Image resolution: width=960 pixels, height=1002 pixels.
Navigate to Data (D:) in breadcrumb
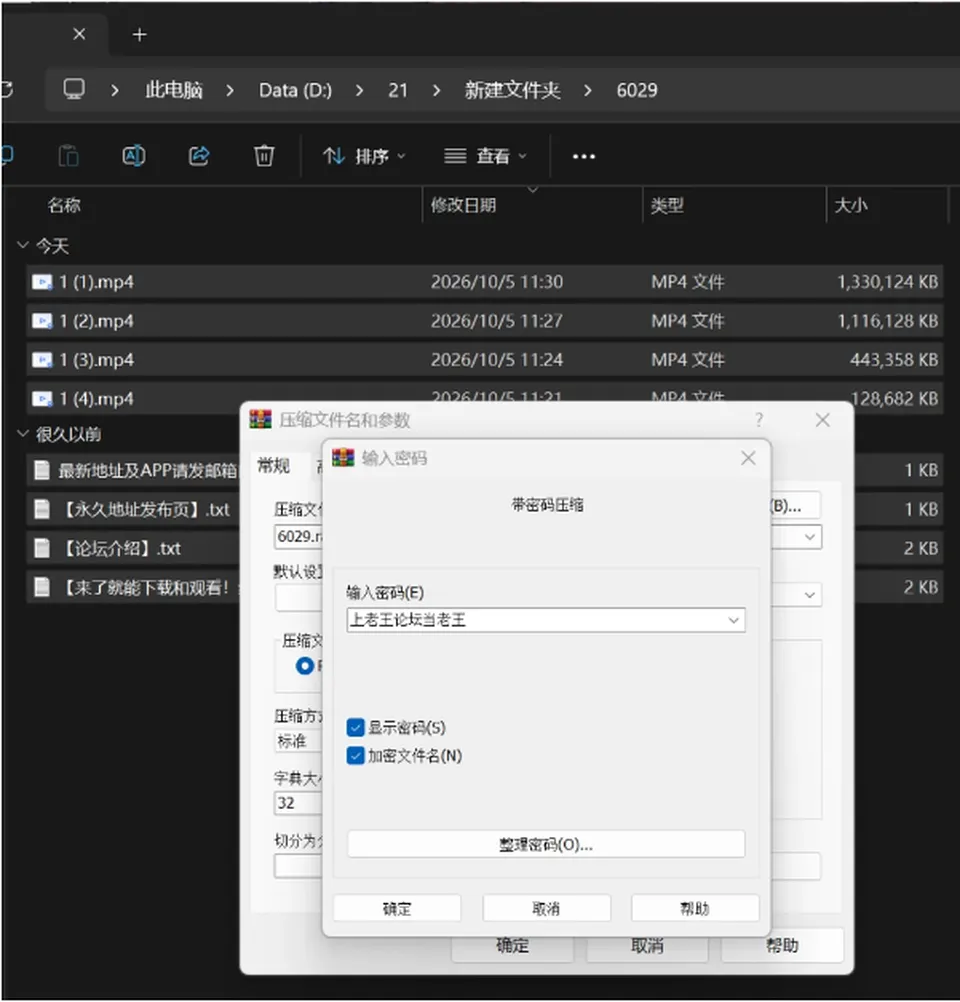point(295,90)
